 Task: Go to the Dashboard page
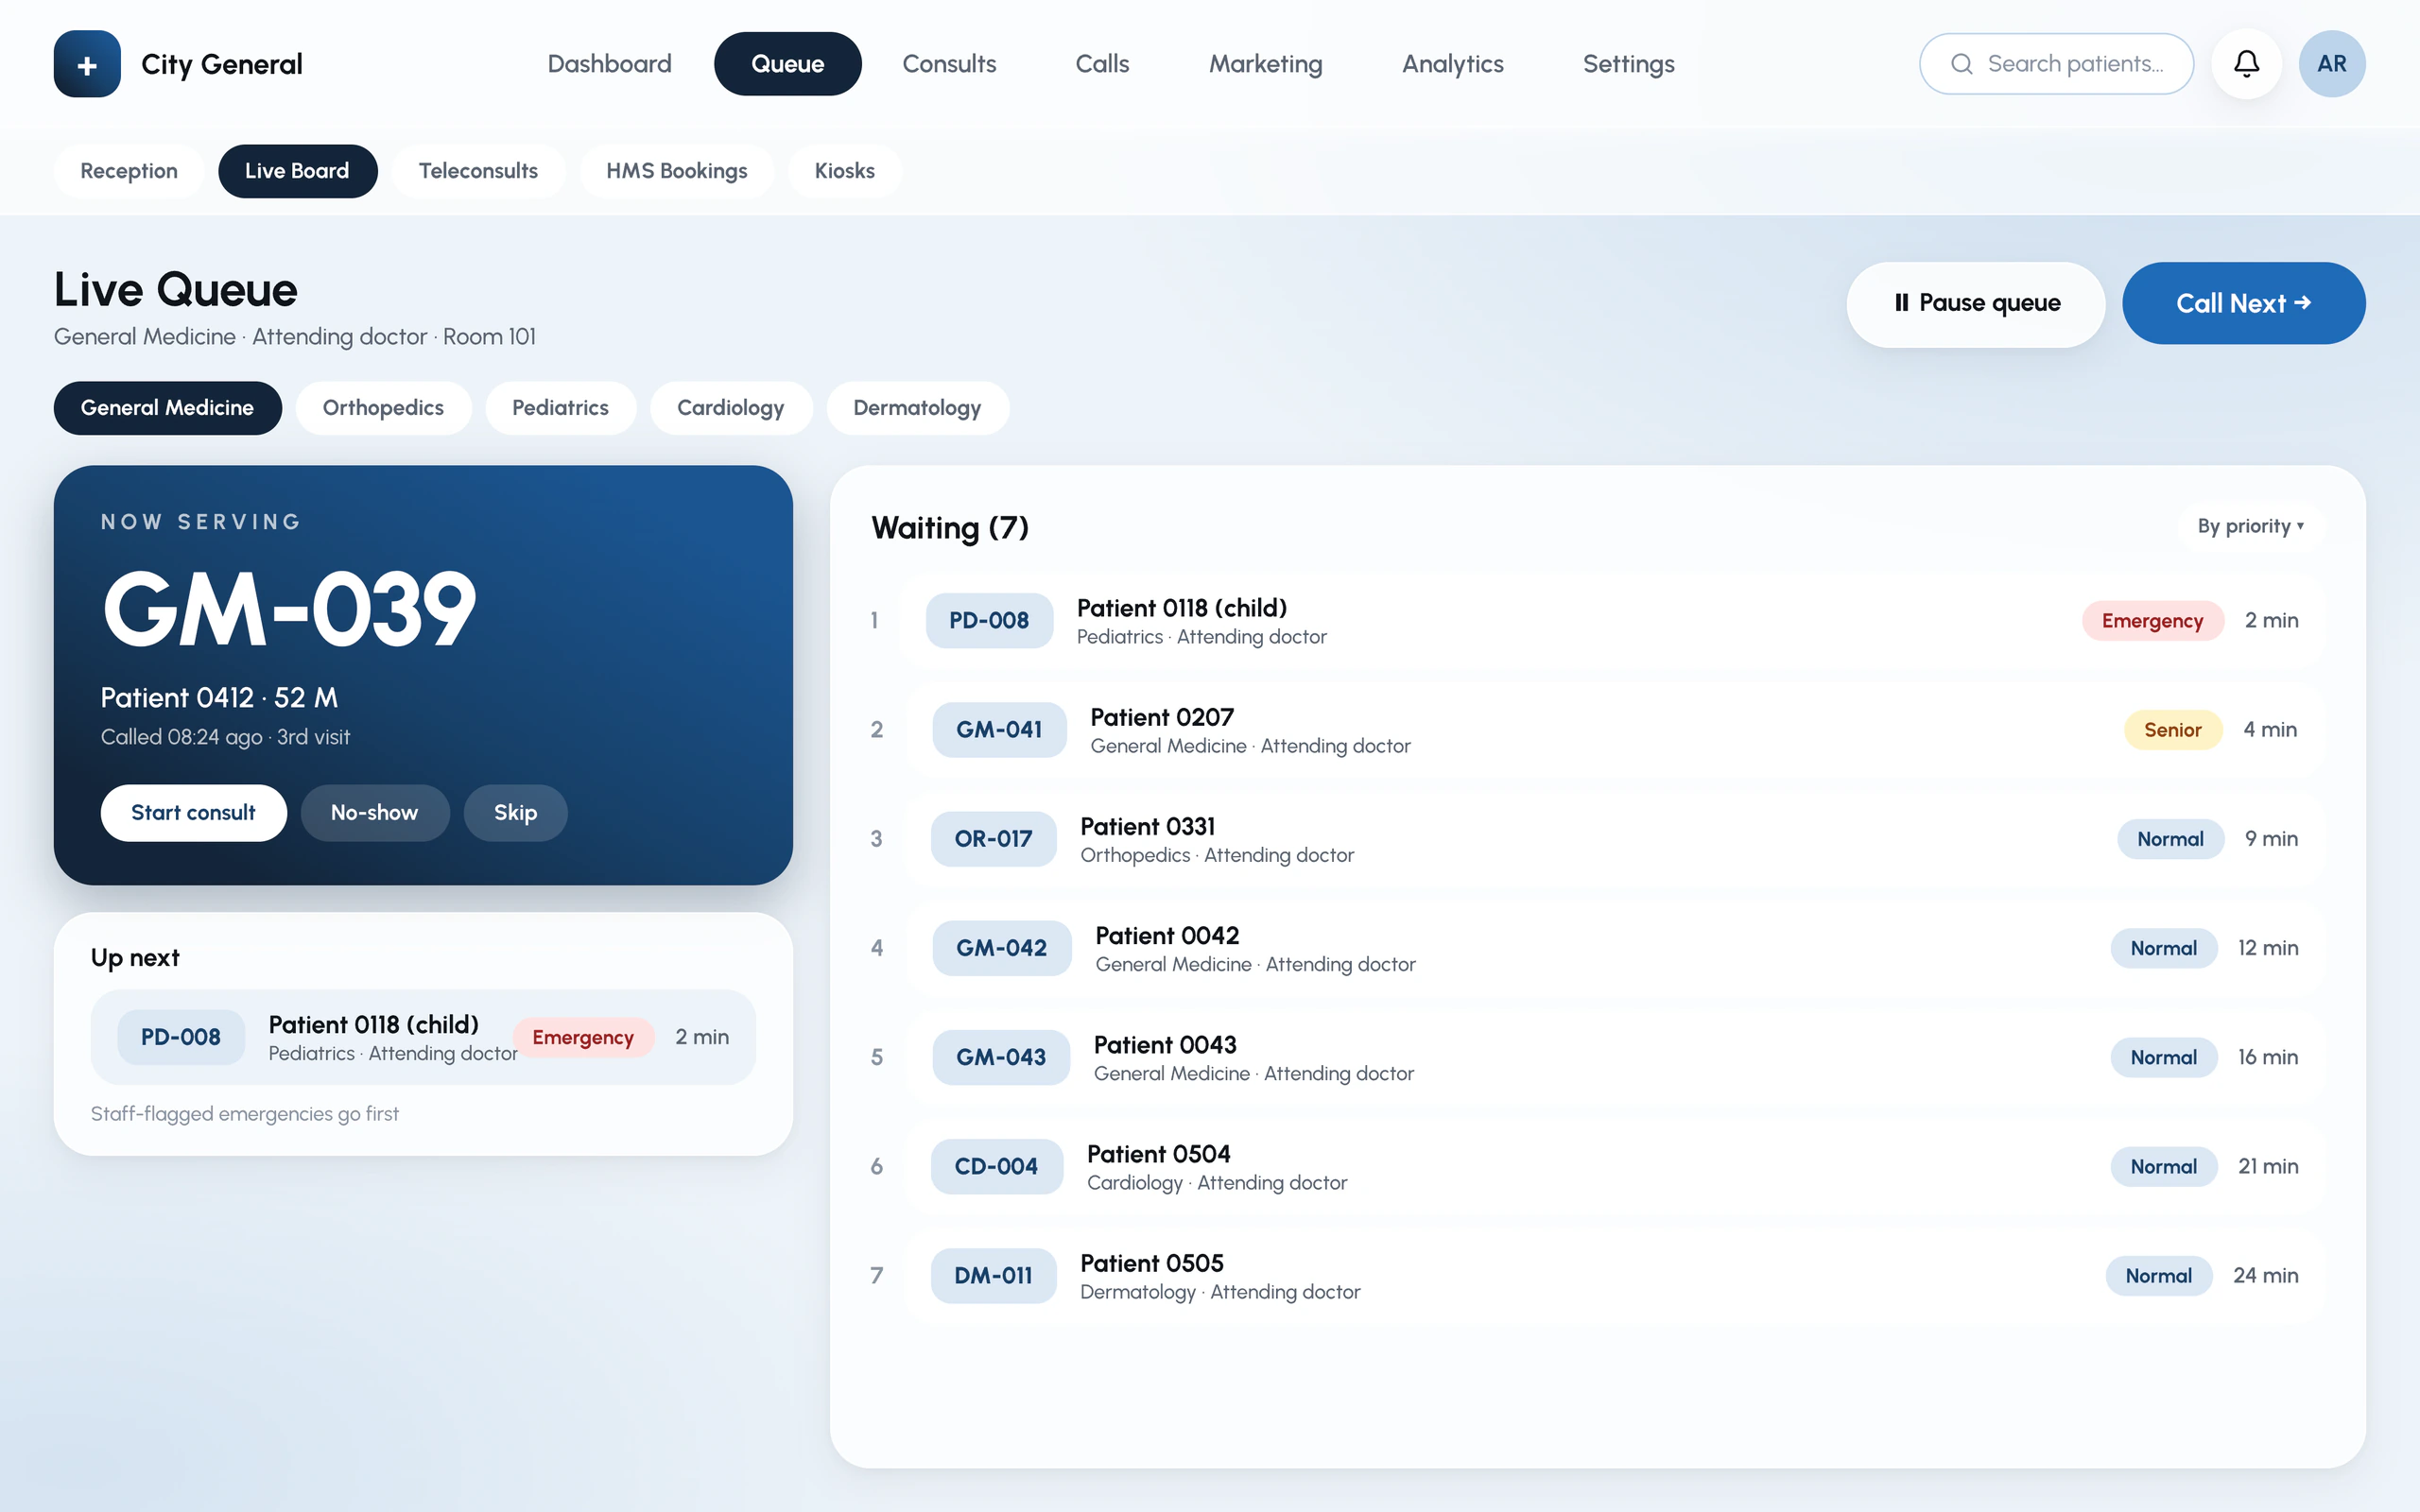[x=609, y=64]
